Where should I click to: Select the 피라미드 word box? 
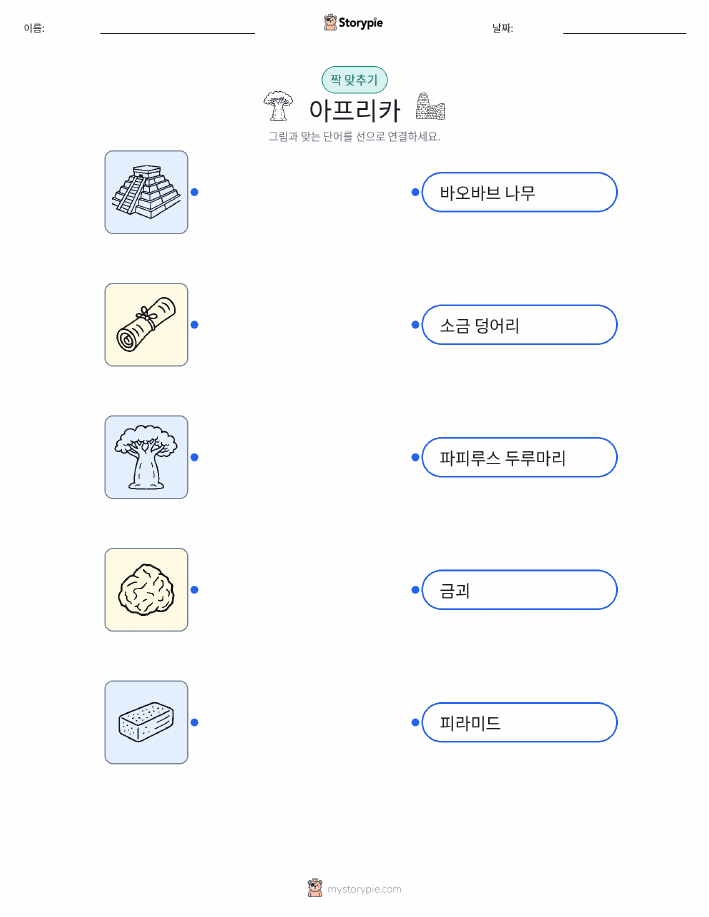(x=519, y=722)
